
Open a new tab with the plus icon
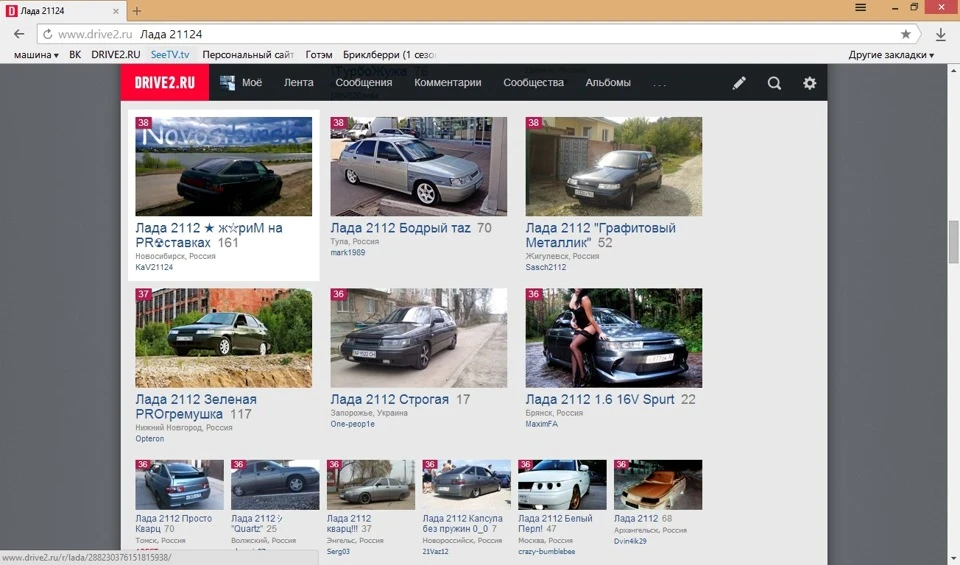click(137, 11)
